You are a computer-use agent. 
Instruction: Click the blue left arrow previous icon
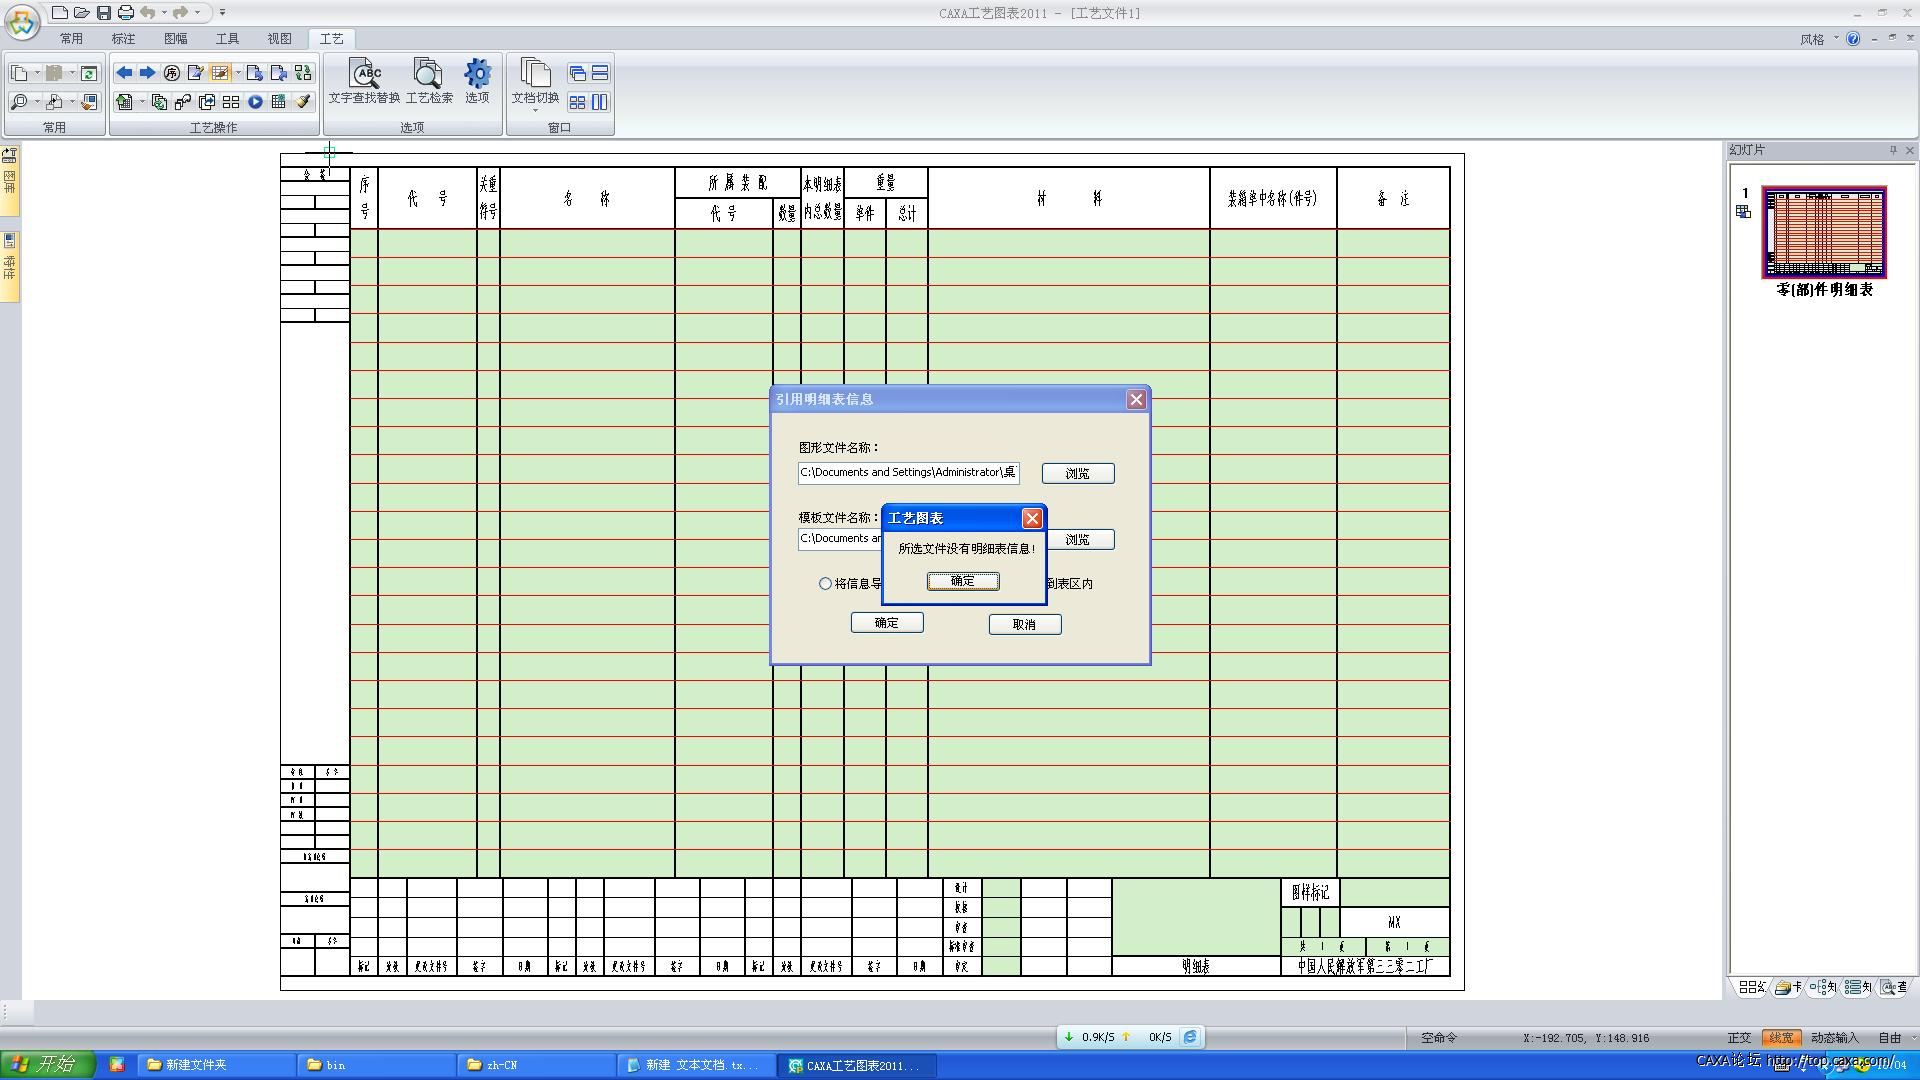[x=124, y=73]
